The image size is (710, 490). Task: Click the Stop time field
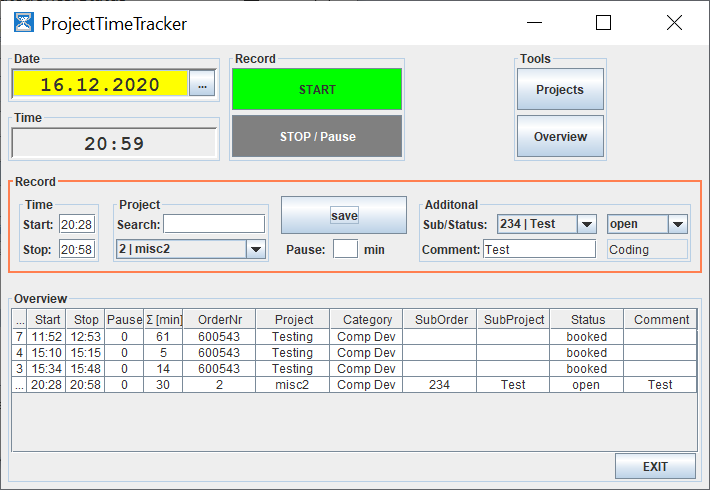[x=76, y=249]
